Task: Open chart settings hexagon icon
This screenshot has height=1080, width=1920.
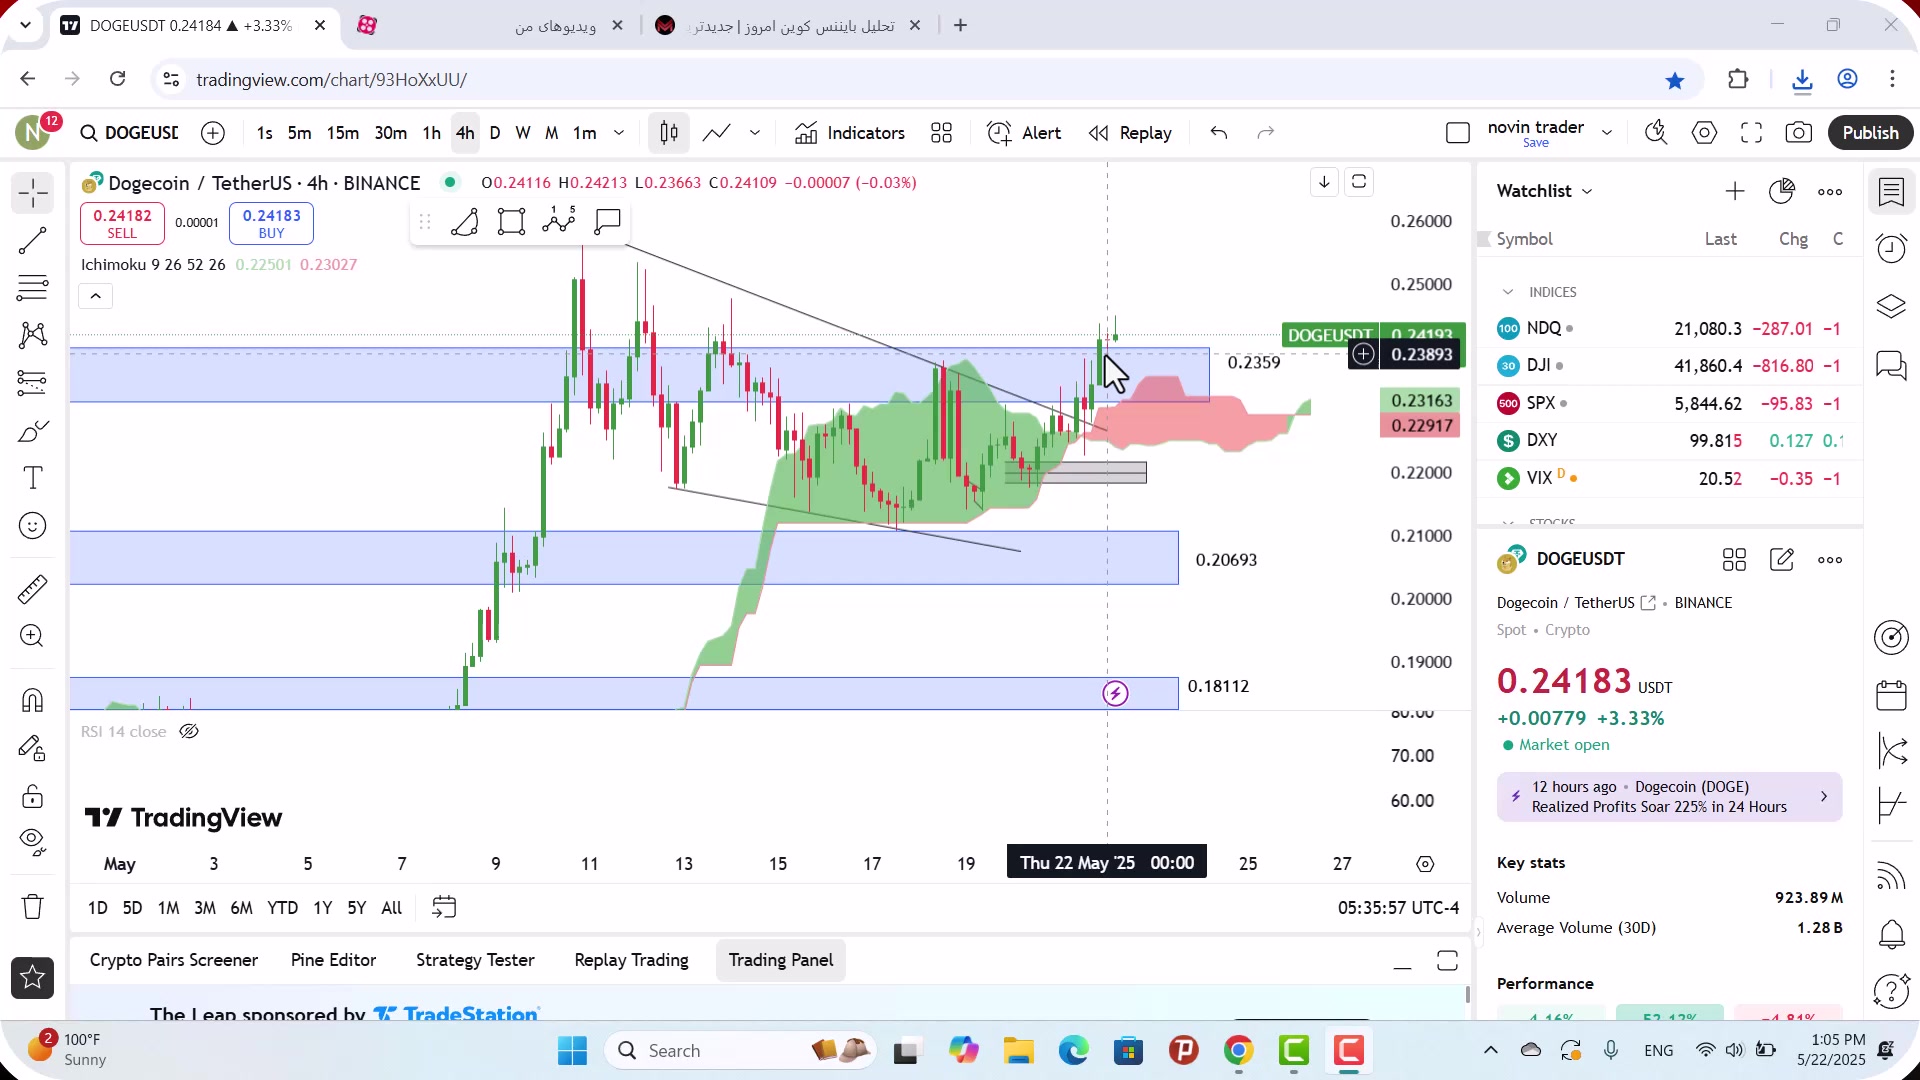Action: tap(1705, 133)
